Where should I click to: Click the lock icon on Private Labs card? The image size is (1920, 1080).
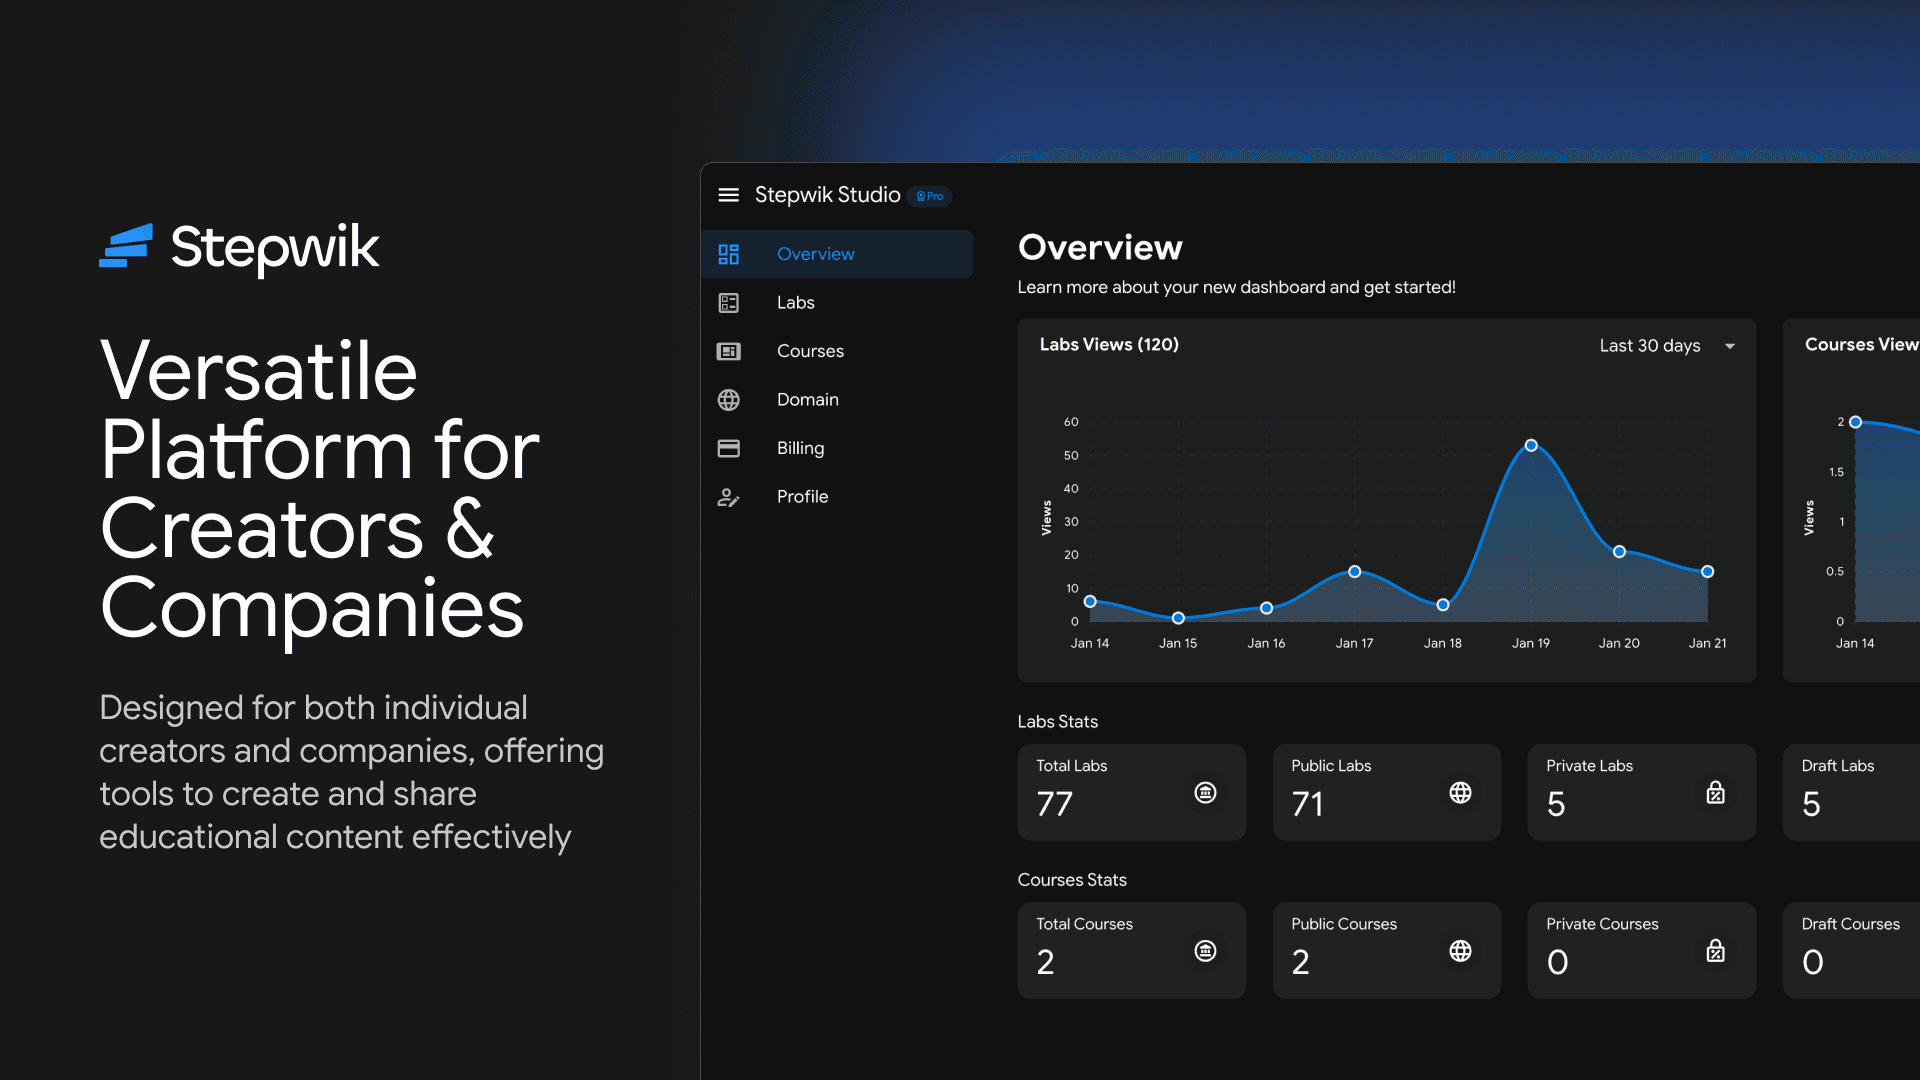tap(1715, 793)
